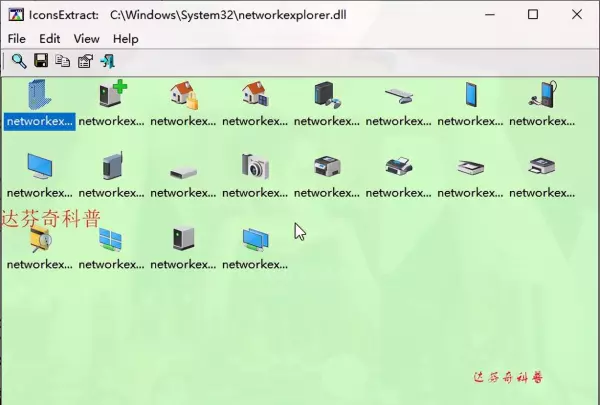
Task: Close the IconsExtract window
Action: (577, 15)
